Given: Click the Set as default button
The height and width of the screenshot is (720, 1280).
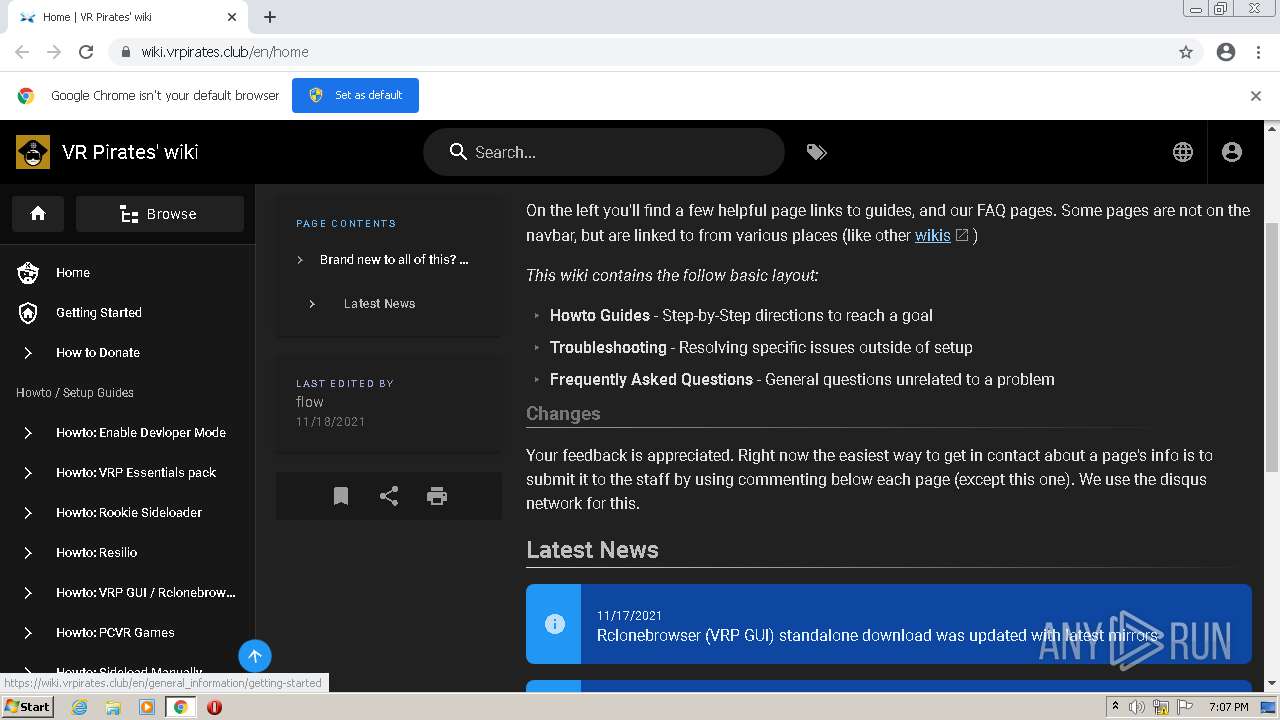Looking at the screenshot, I should tap(355, 95).
